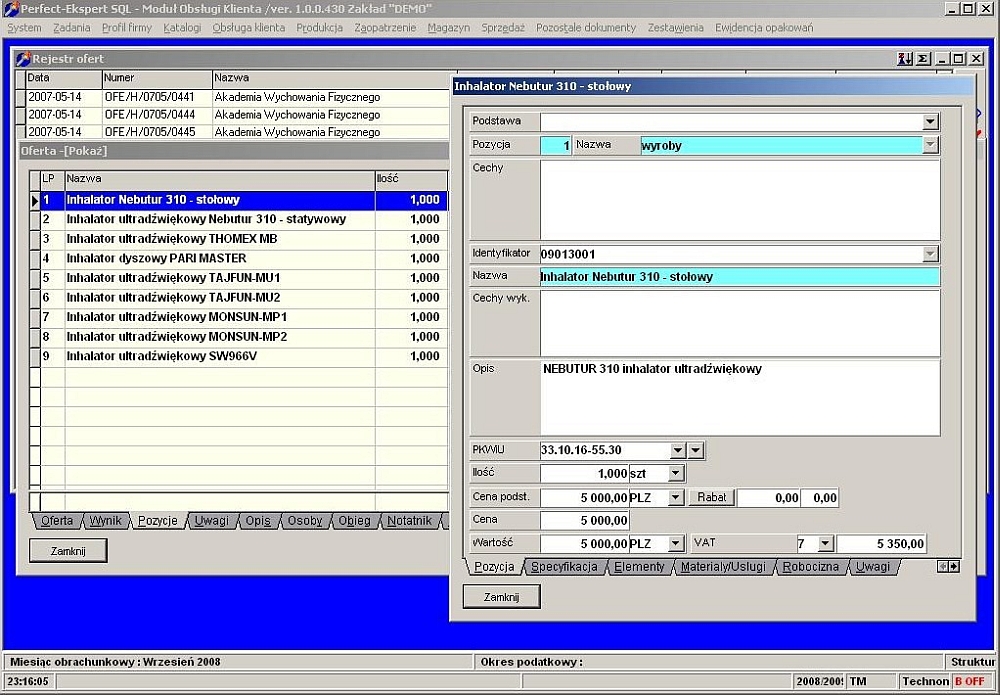Select Inhalator ultradźwiękowy MONSUN-MP2 row
The image size is (1000, 695).
(244, 337)
